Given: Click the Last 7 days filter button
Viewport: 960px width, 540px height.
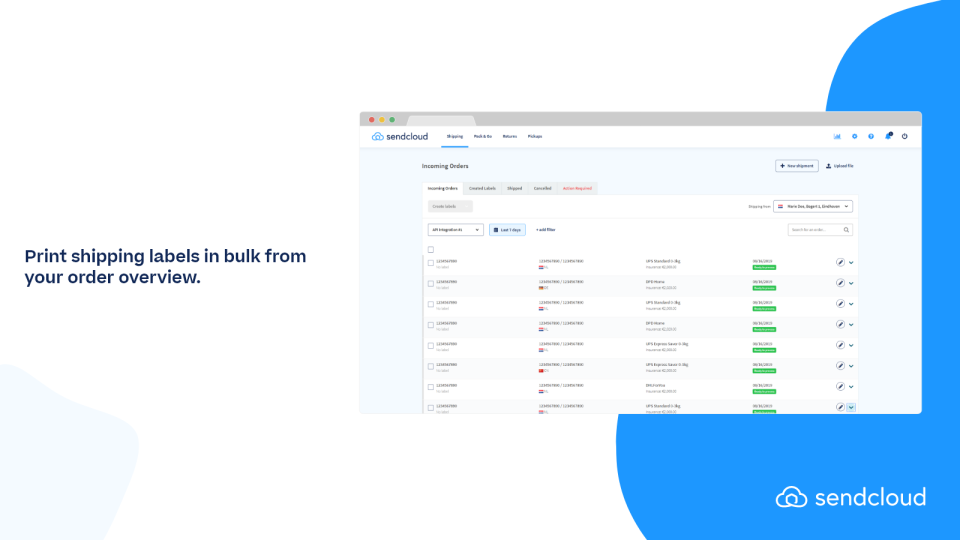Looking at the screenshot, I should [507, 230].
